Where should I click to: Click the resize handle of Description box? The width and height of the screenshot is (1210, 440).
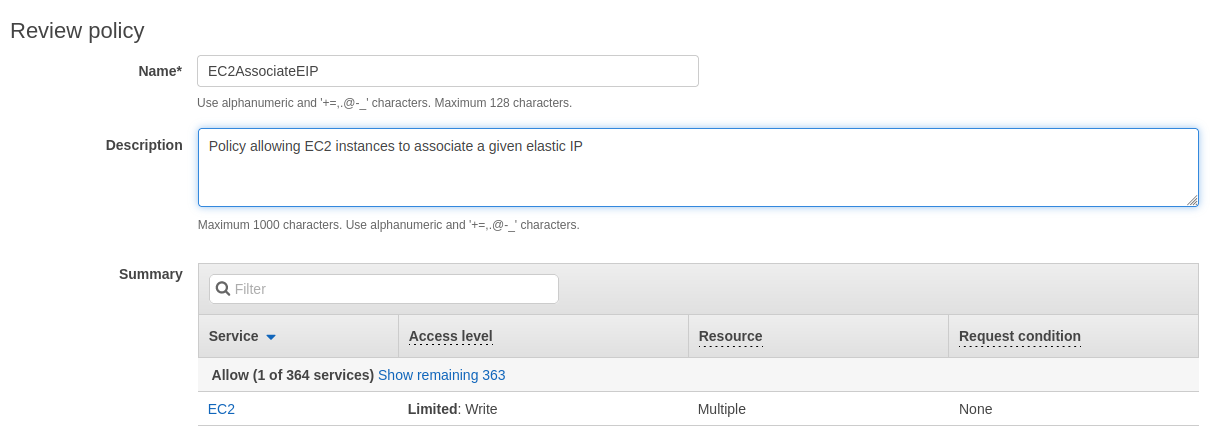click(x=1192, y=200)
